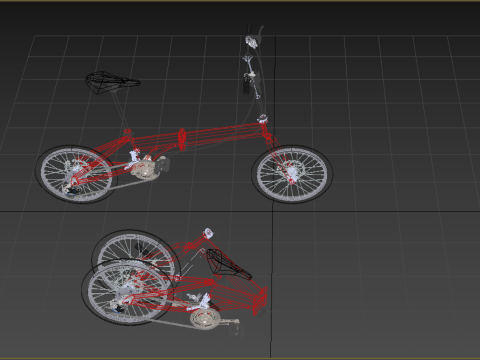Click the folded frame hinge plate of folded bicycle
This screenshot has height=360, width=480.
pos(260,301)
